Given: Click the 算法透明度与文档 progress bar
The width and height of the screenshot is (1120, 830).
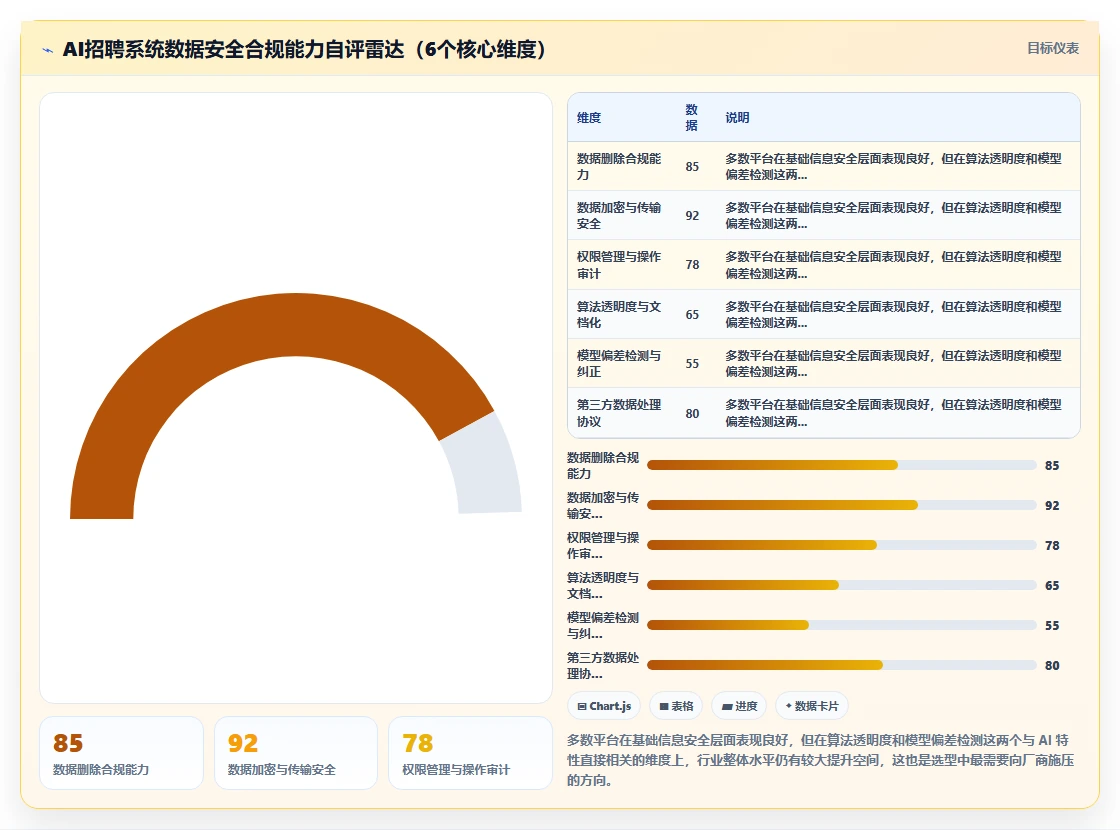Looking at the screenshot, I should click(841, 585).
